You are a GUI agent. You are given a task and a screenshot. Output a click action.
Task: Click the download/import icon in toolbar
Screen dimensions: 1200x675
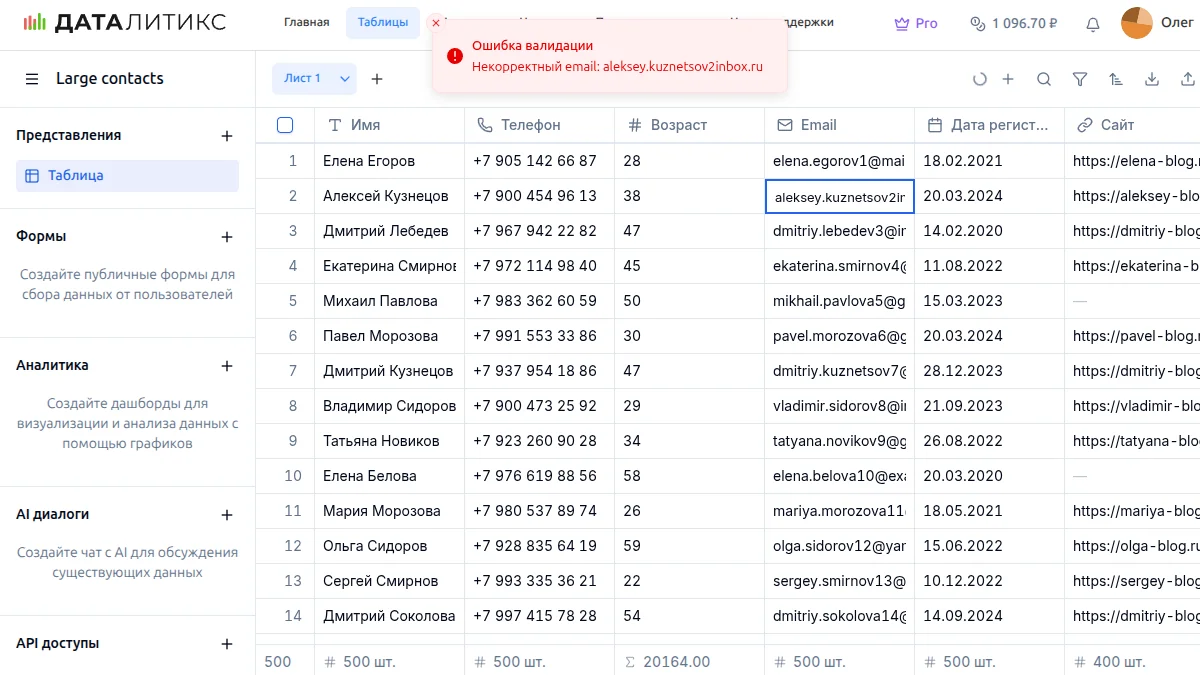click(1152, 79)
